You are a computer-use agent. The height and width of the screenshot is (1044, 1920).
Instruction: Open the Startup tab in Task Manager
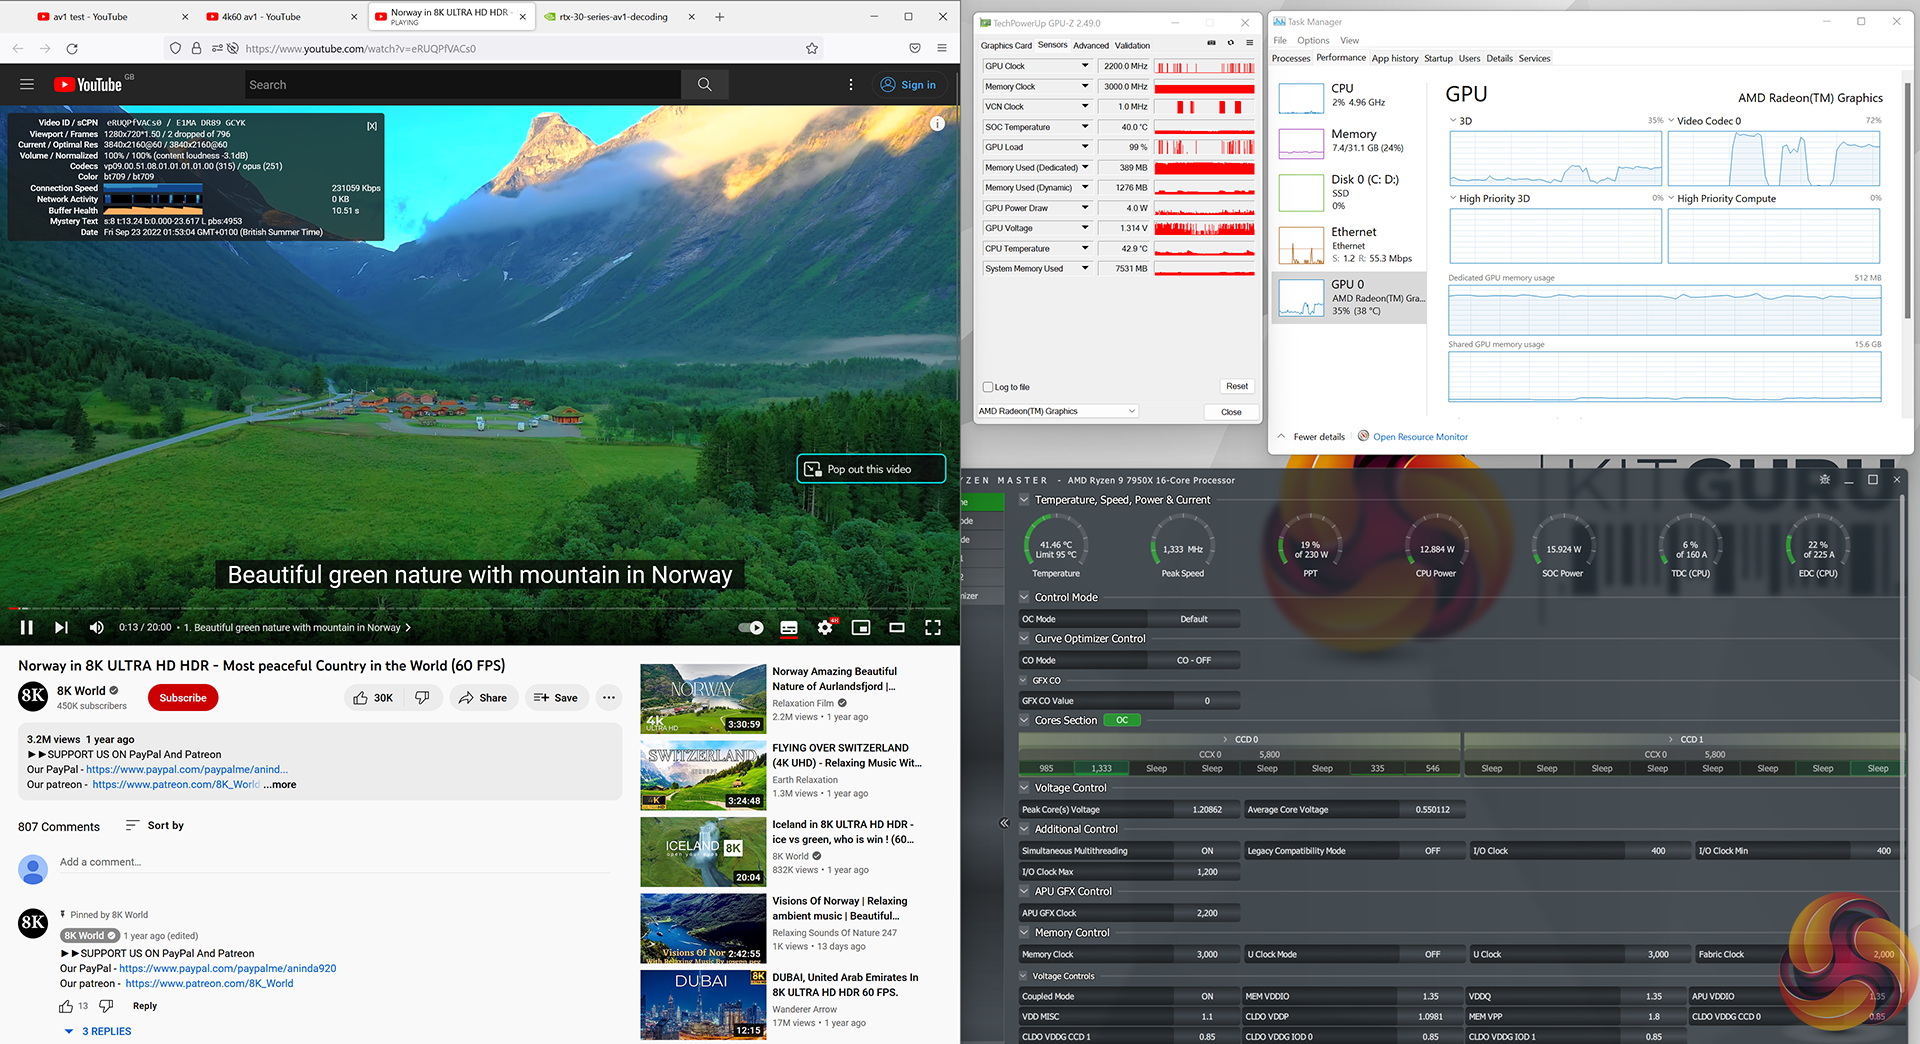click(x=1438, y=58)
